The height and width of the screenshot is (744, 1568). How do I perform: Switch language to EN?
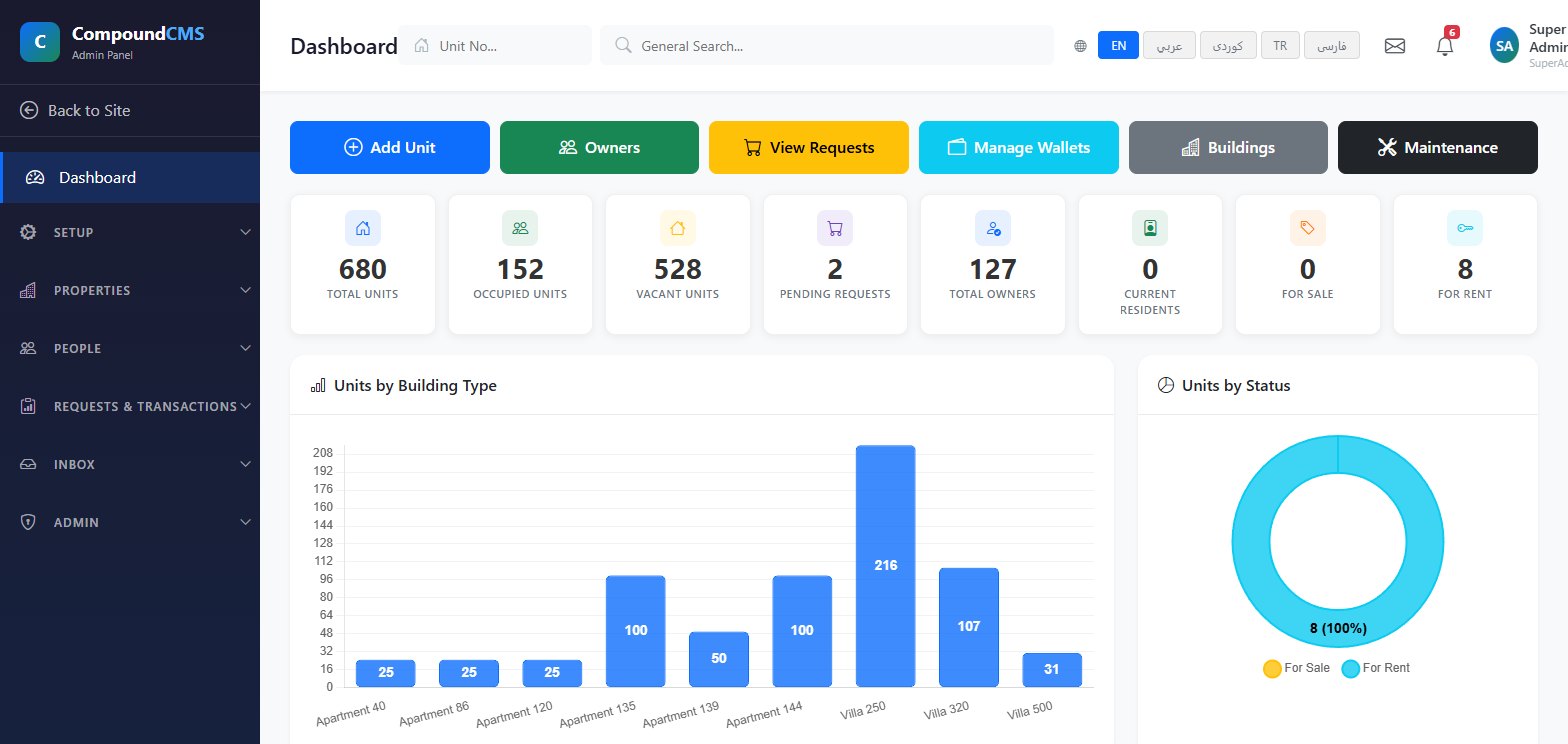pos(1118,46)
